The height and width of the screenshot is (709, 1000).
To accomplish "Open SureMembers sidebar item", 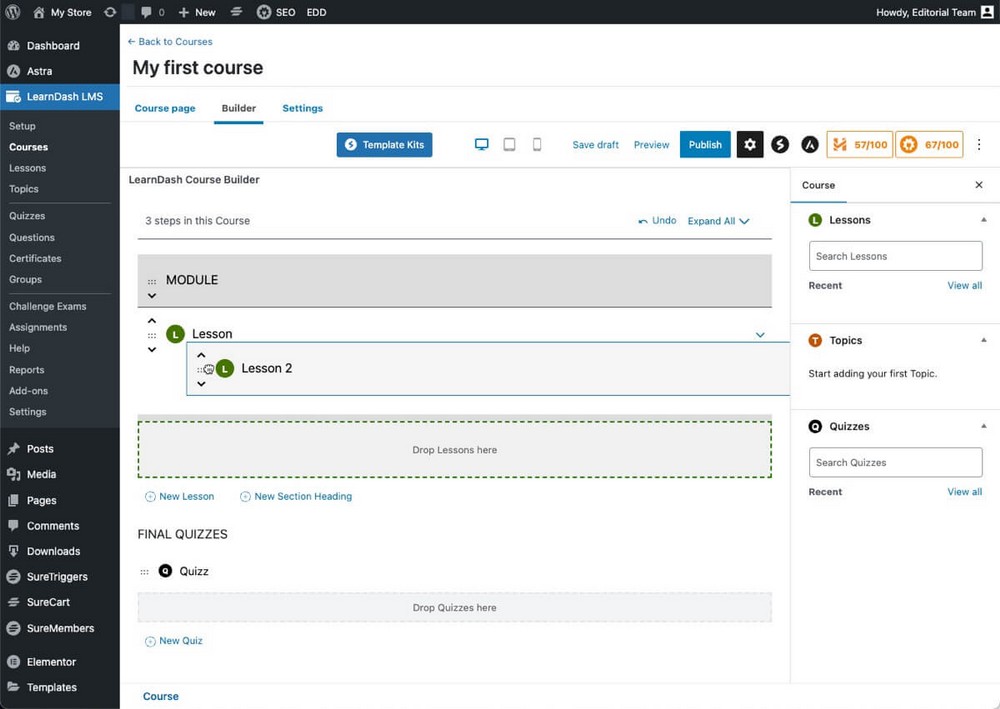I will click(x=59, y=629).
